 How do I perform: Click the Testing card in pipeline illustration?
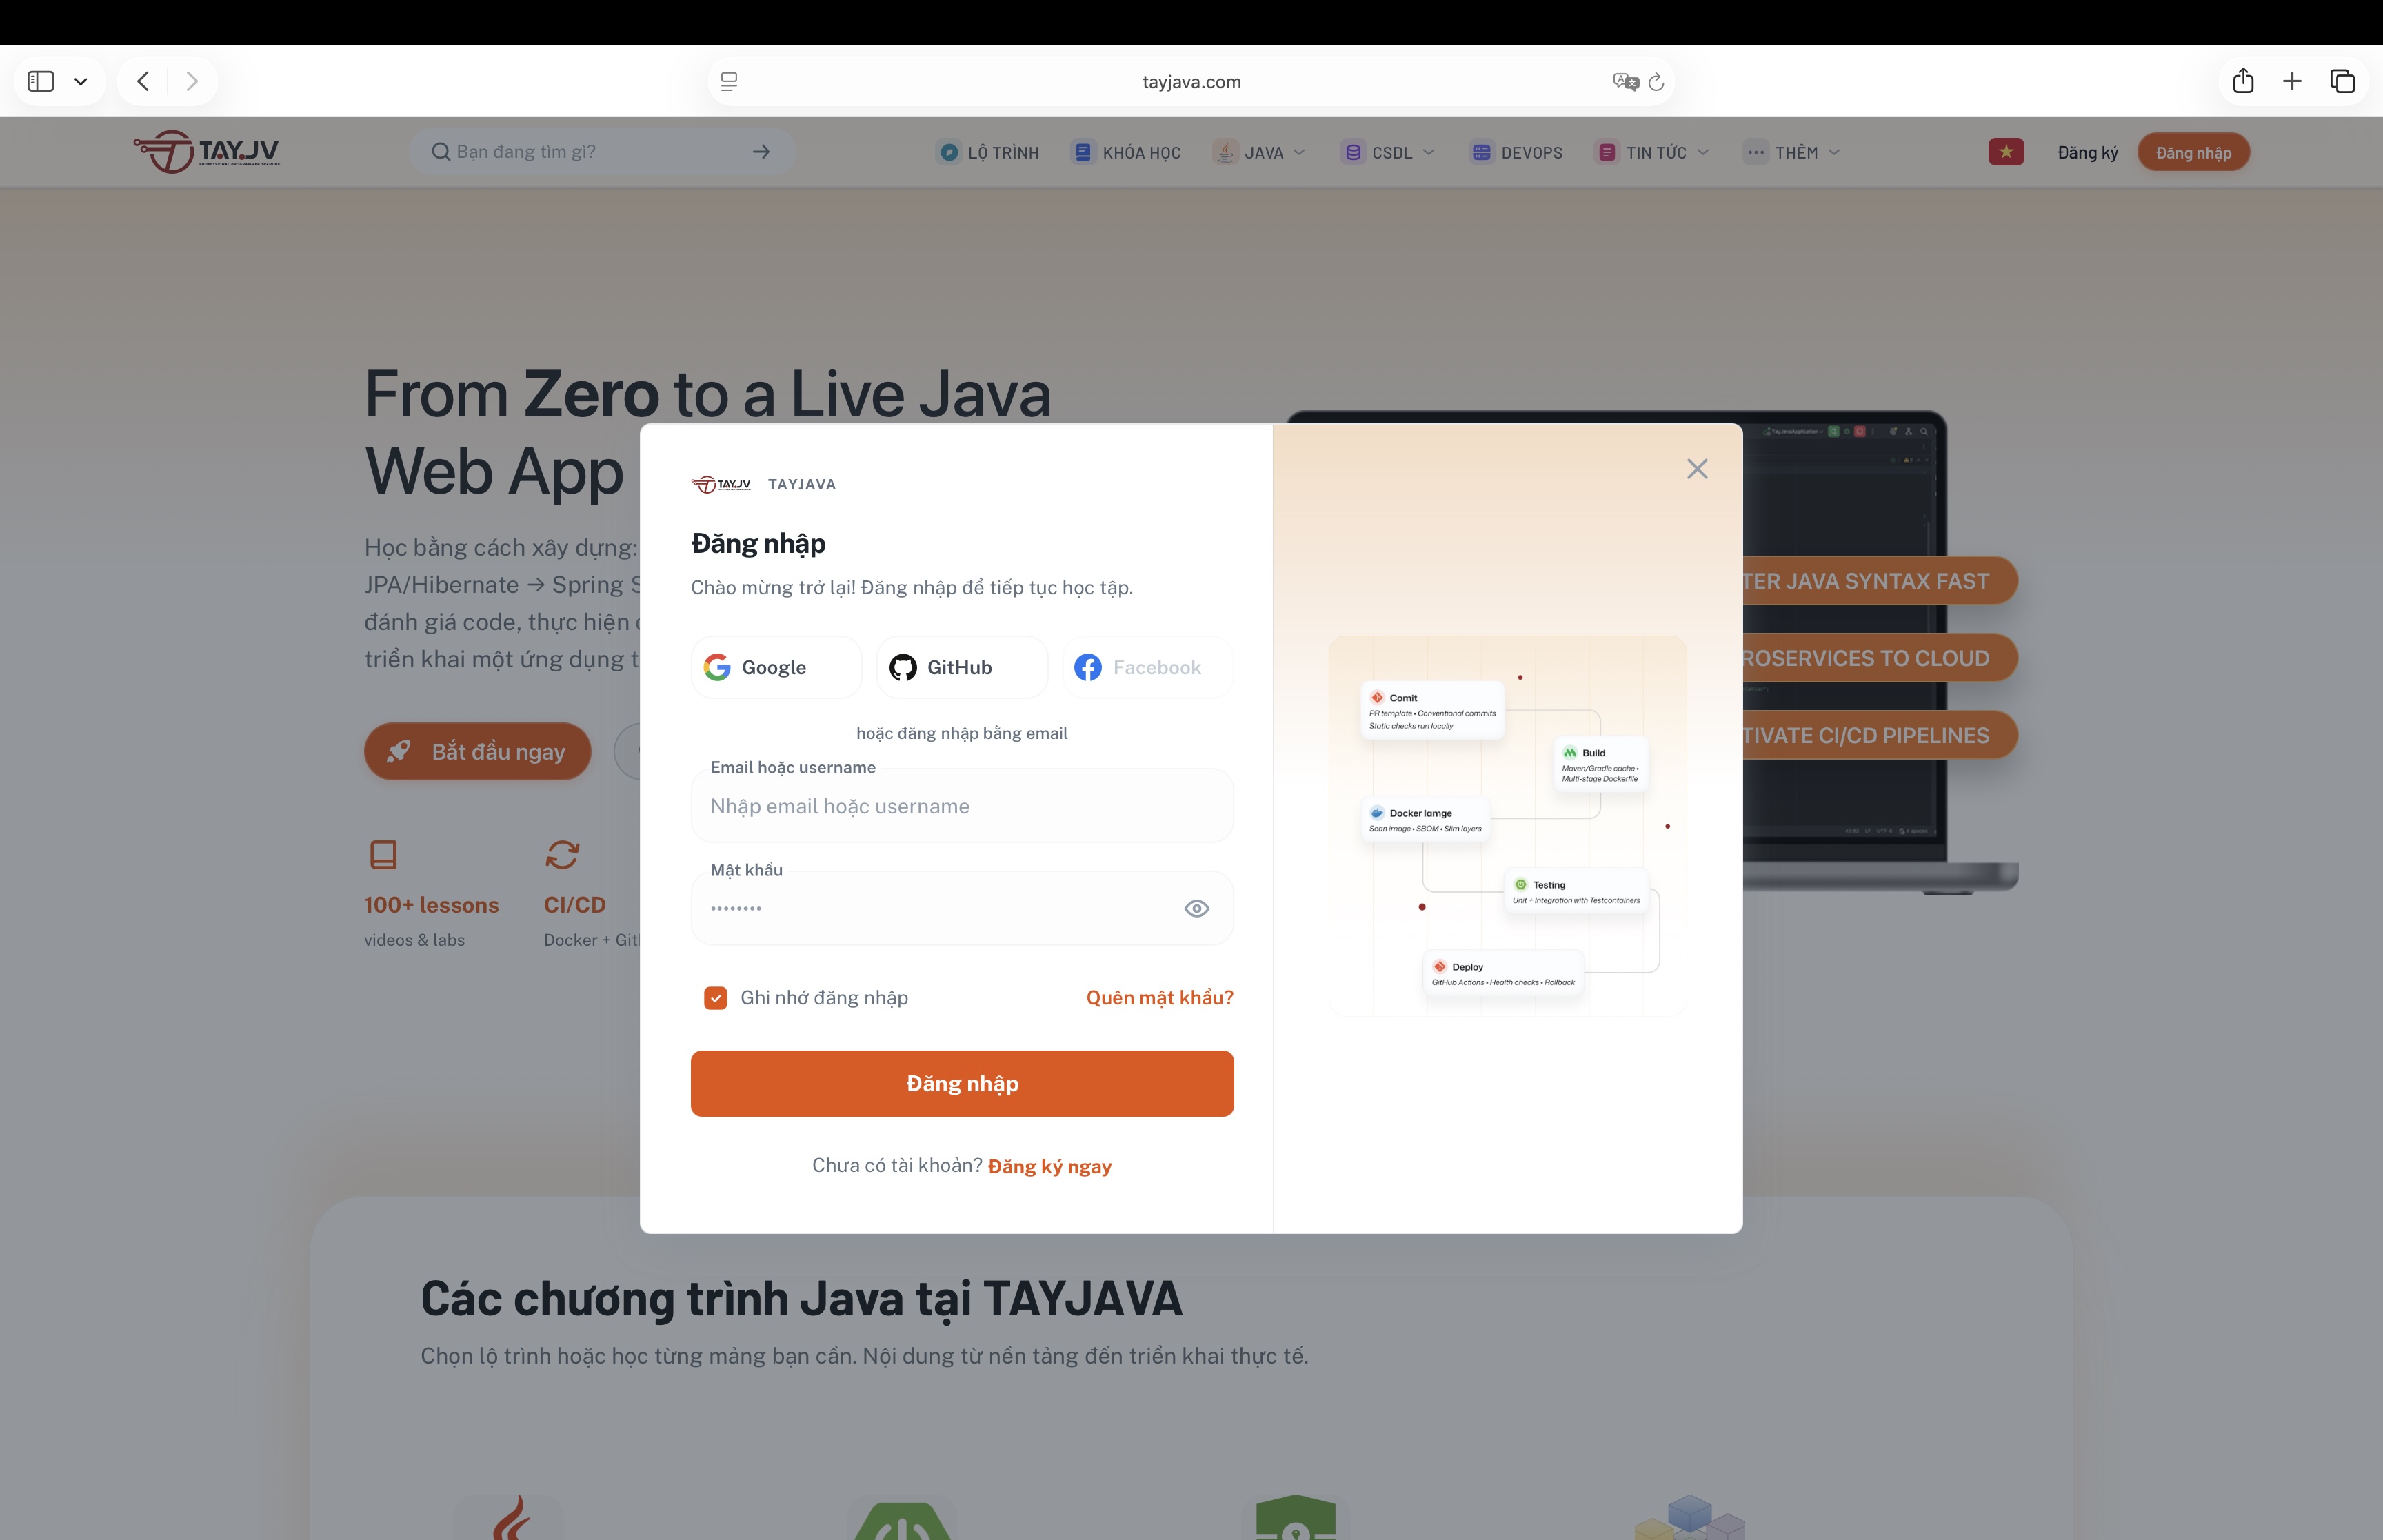tap(1577, 891)
